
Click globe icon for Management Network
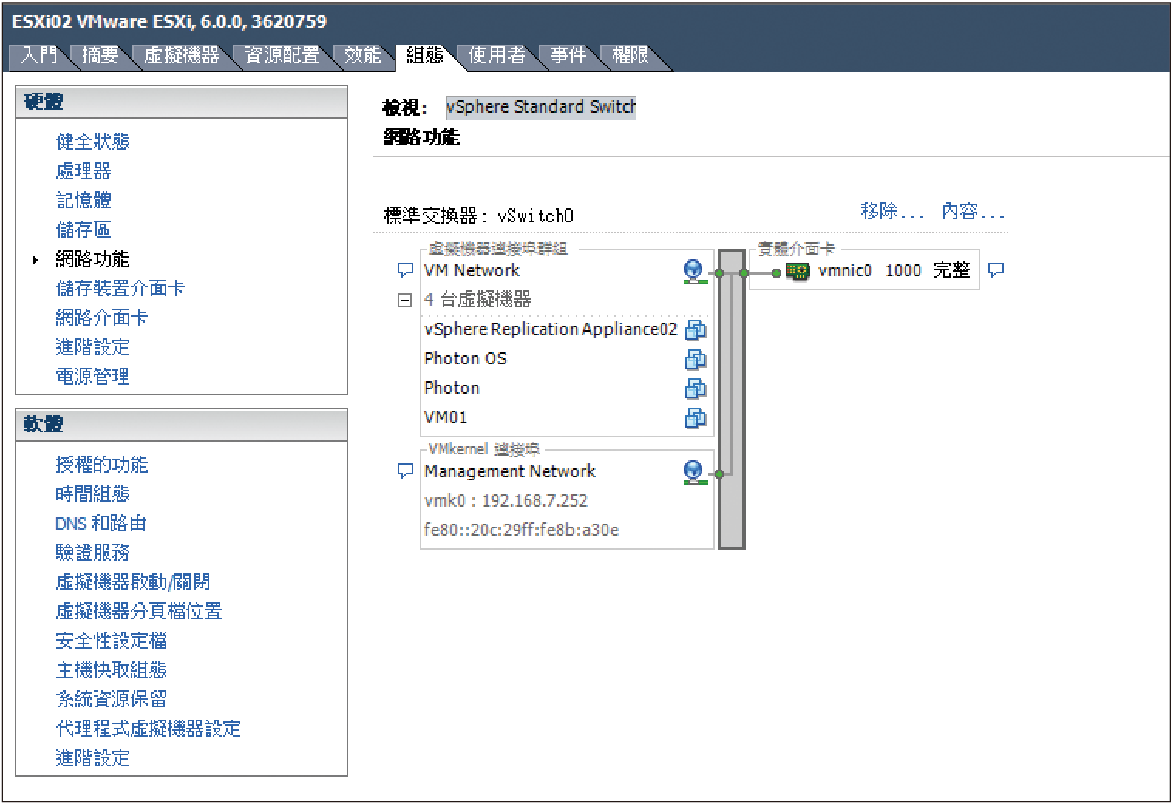(x=694, y=472)
